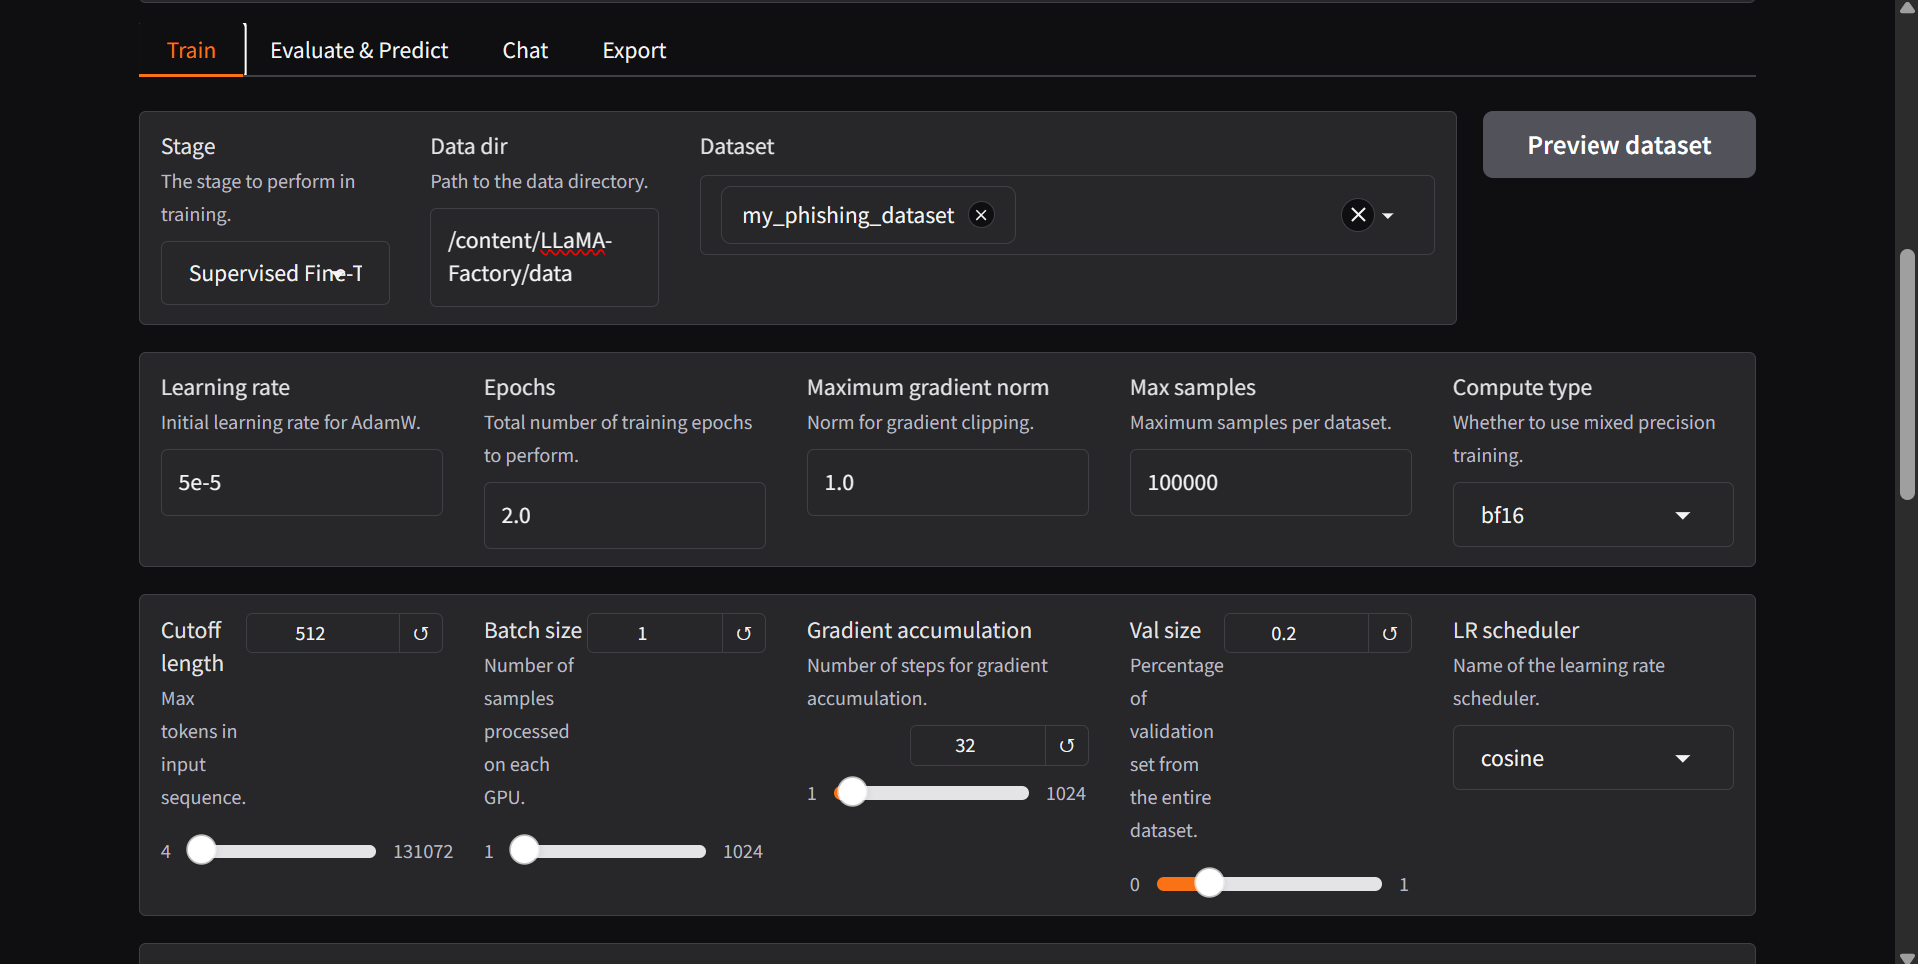1918x964 pixels.
Task: Reset the Gradient accumulation value
Action: pyautogui.click(x=1067, y=745)
